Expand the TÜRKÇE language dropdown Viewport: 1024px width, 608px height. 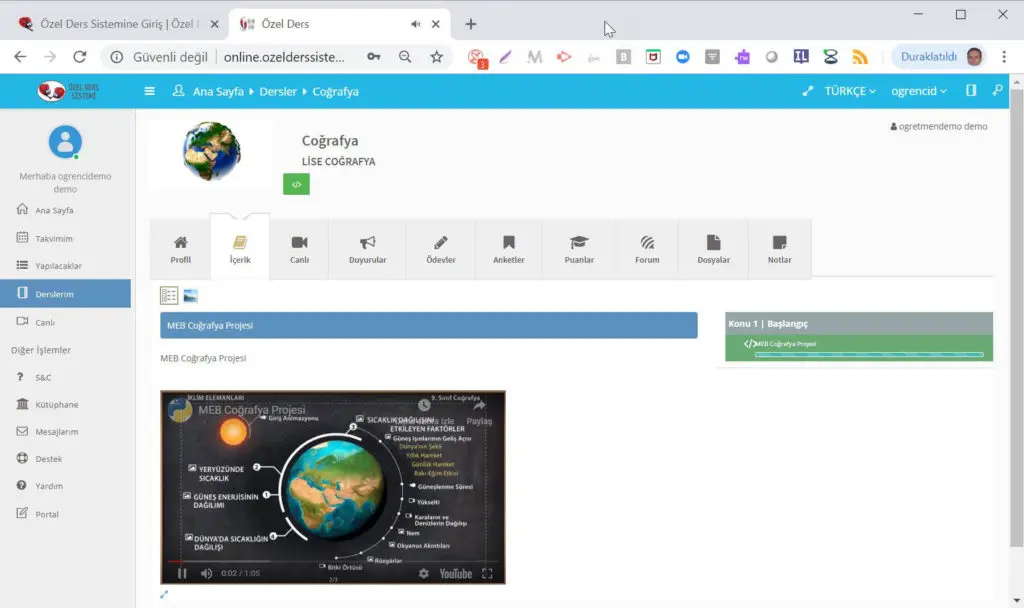point(849,91)
